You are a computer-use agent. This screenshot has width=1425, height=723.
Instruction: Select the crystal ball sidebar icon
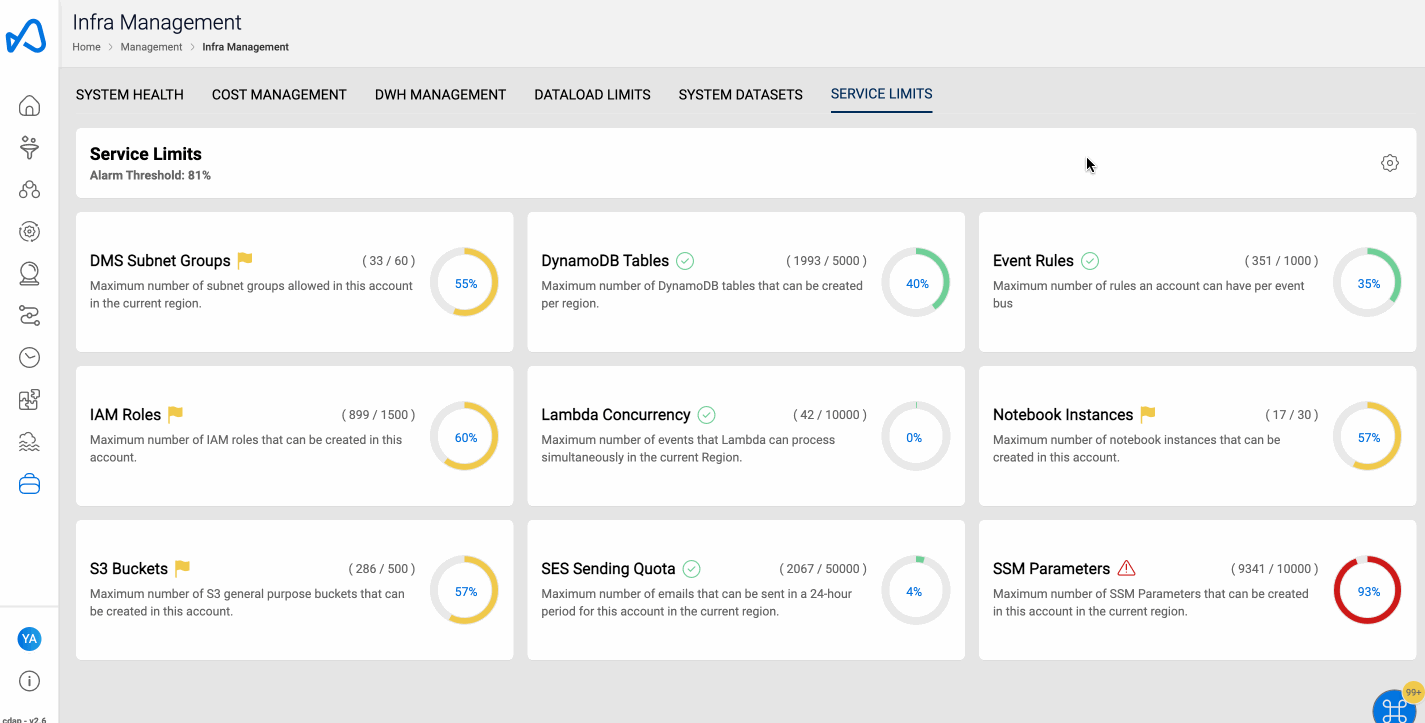coord(30,274)
